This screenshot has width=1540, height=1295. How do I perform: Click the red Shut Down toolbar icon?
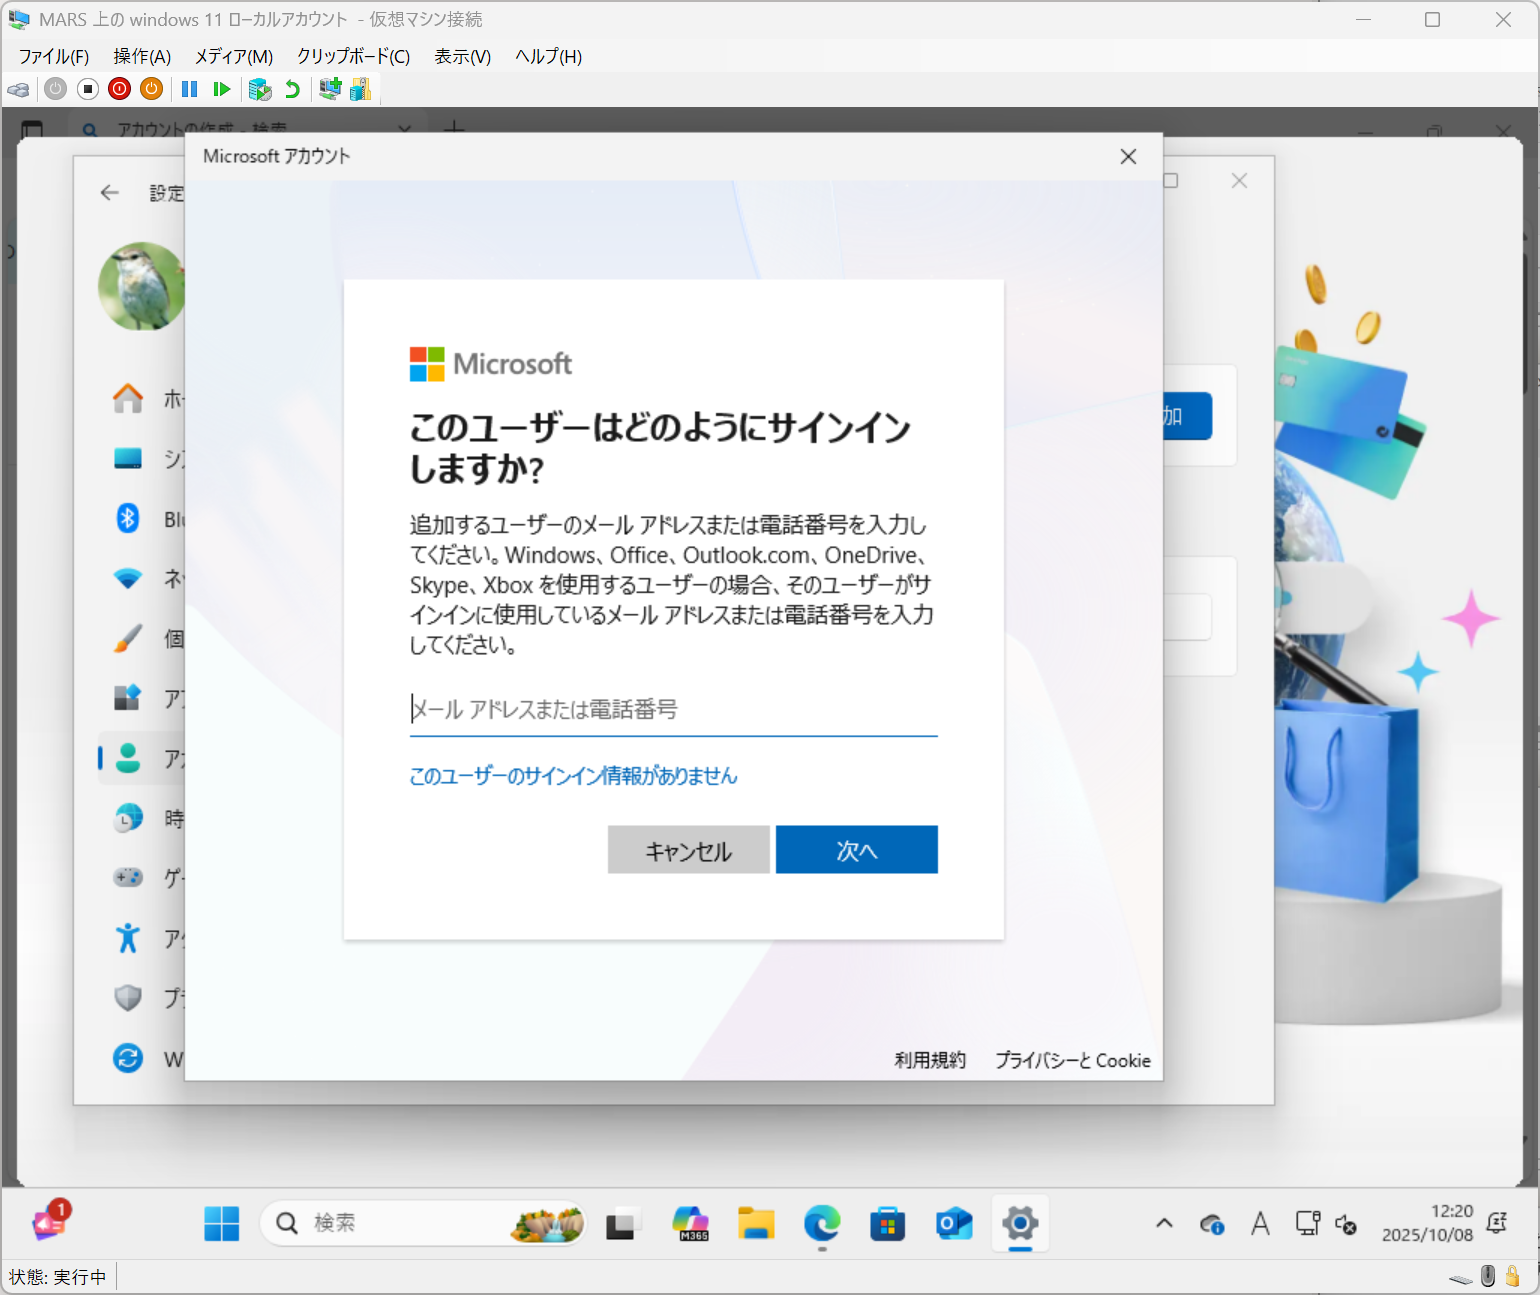point(120,89)
